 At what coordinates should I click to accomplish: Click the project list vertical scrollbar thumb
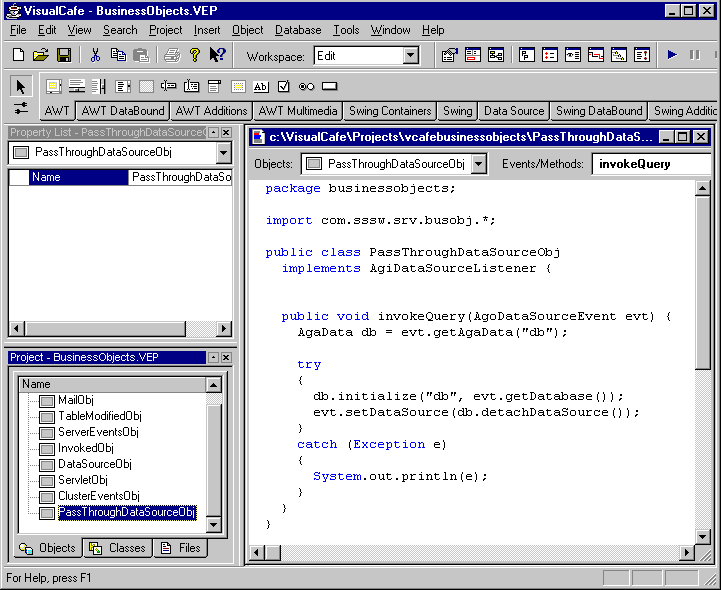click(x=213, y=460)
